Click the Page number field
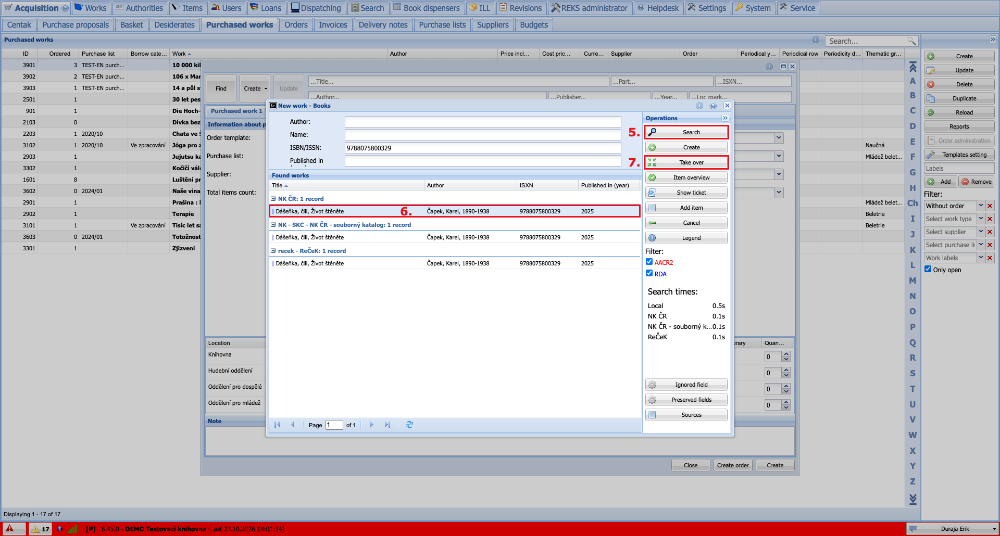Screen dimensions: 1000x536 point(334,424)
